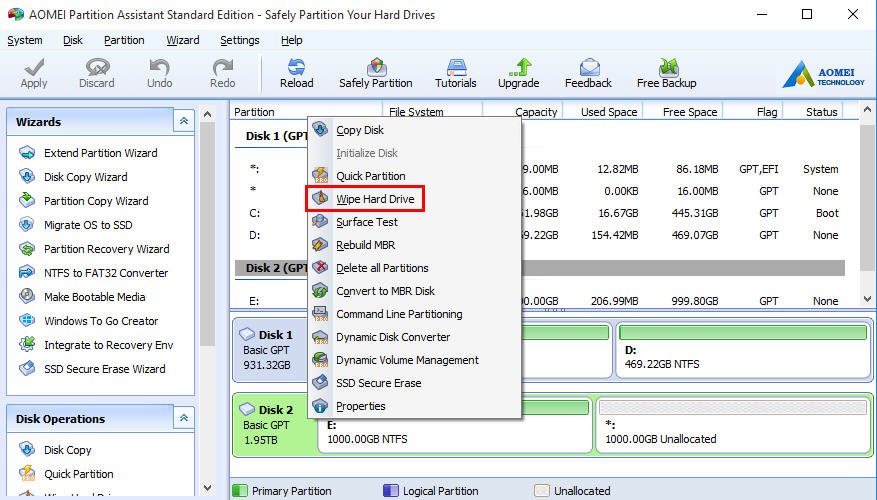Click the Apply toolbar button
Screen dimensions: 877x500
click(34, 73)
